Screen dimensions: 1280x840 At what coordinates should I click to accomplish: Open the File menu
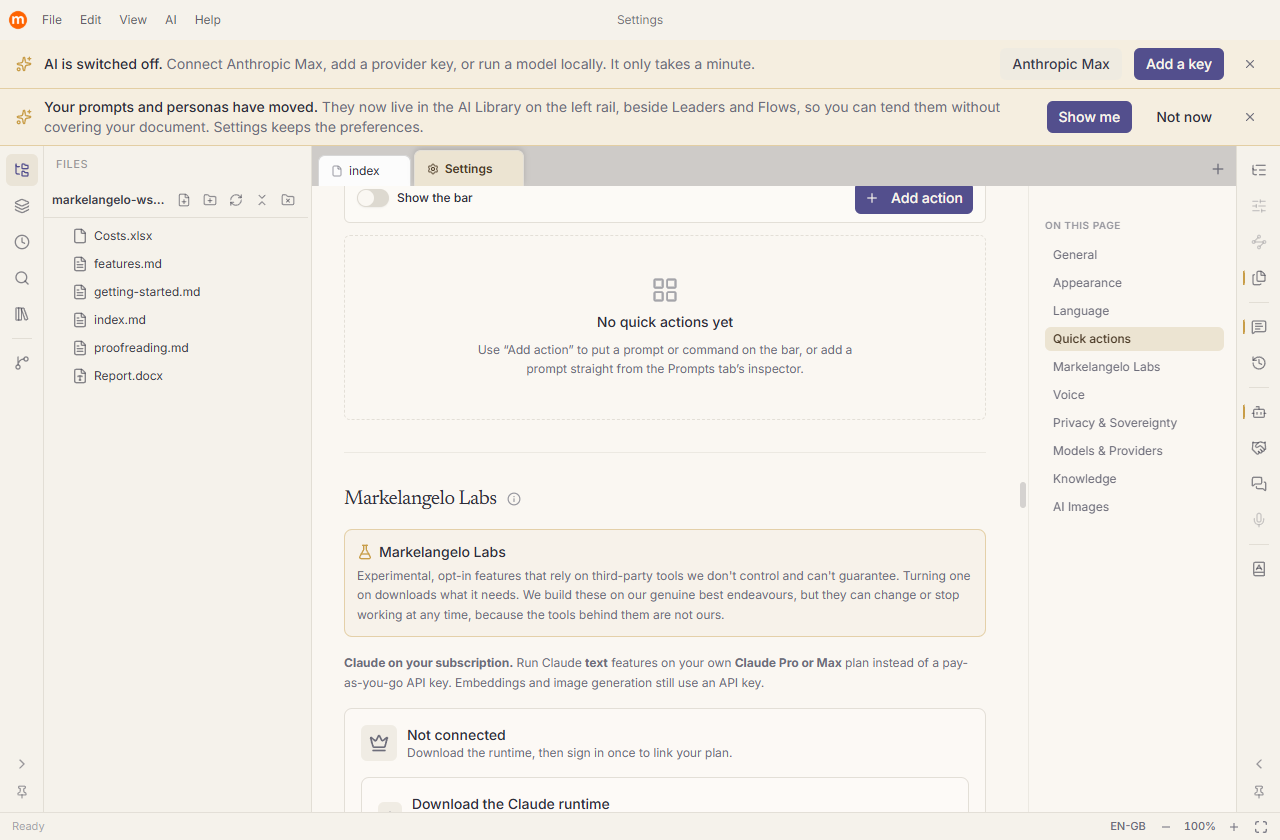[52, 20]
